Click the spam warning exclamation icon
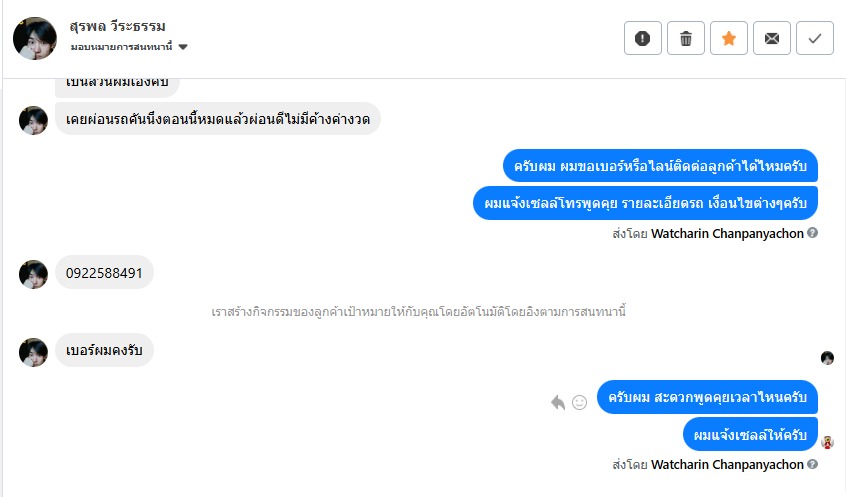Viewport: 846px width, 497px height. tap(643, 38)
